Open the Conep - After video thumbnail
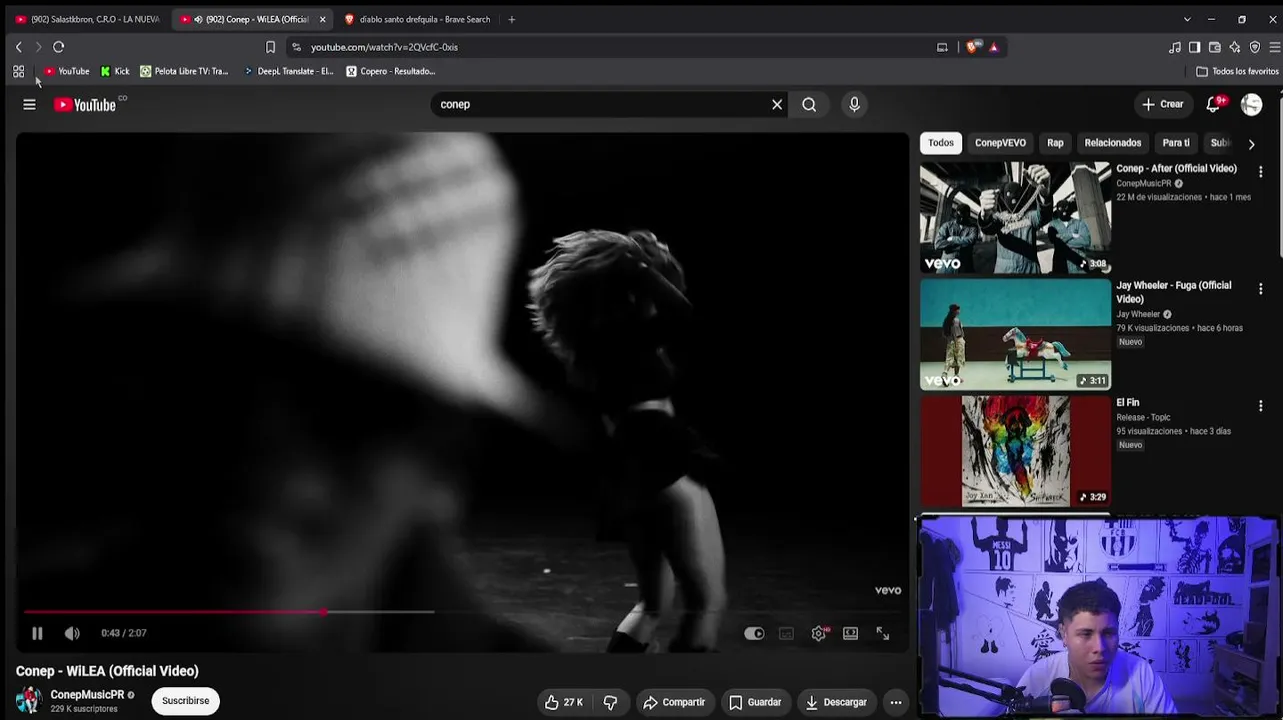This screenshot has width=1283, height=720. (1015, 217)
